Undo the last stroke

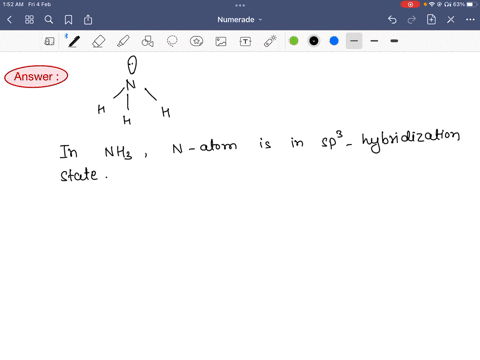pos(392,20)
